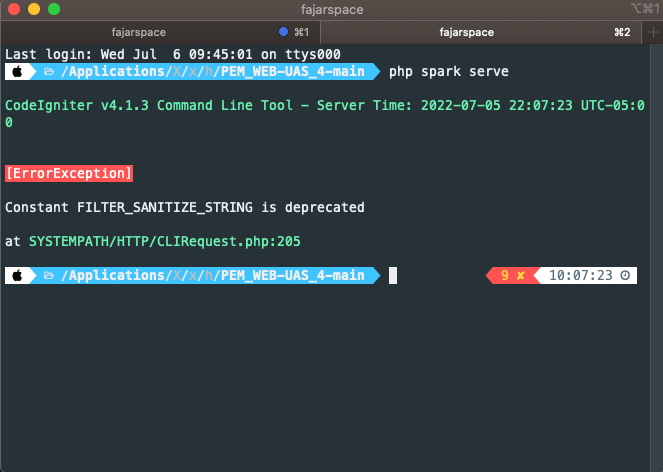
Task: Click the ⌘2 shortcut label on second tab
Action: [x=622, y=32]
